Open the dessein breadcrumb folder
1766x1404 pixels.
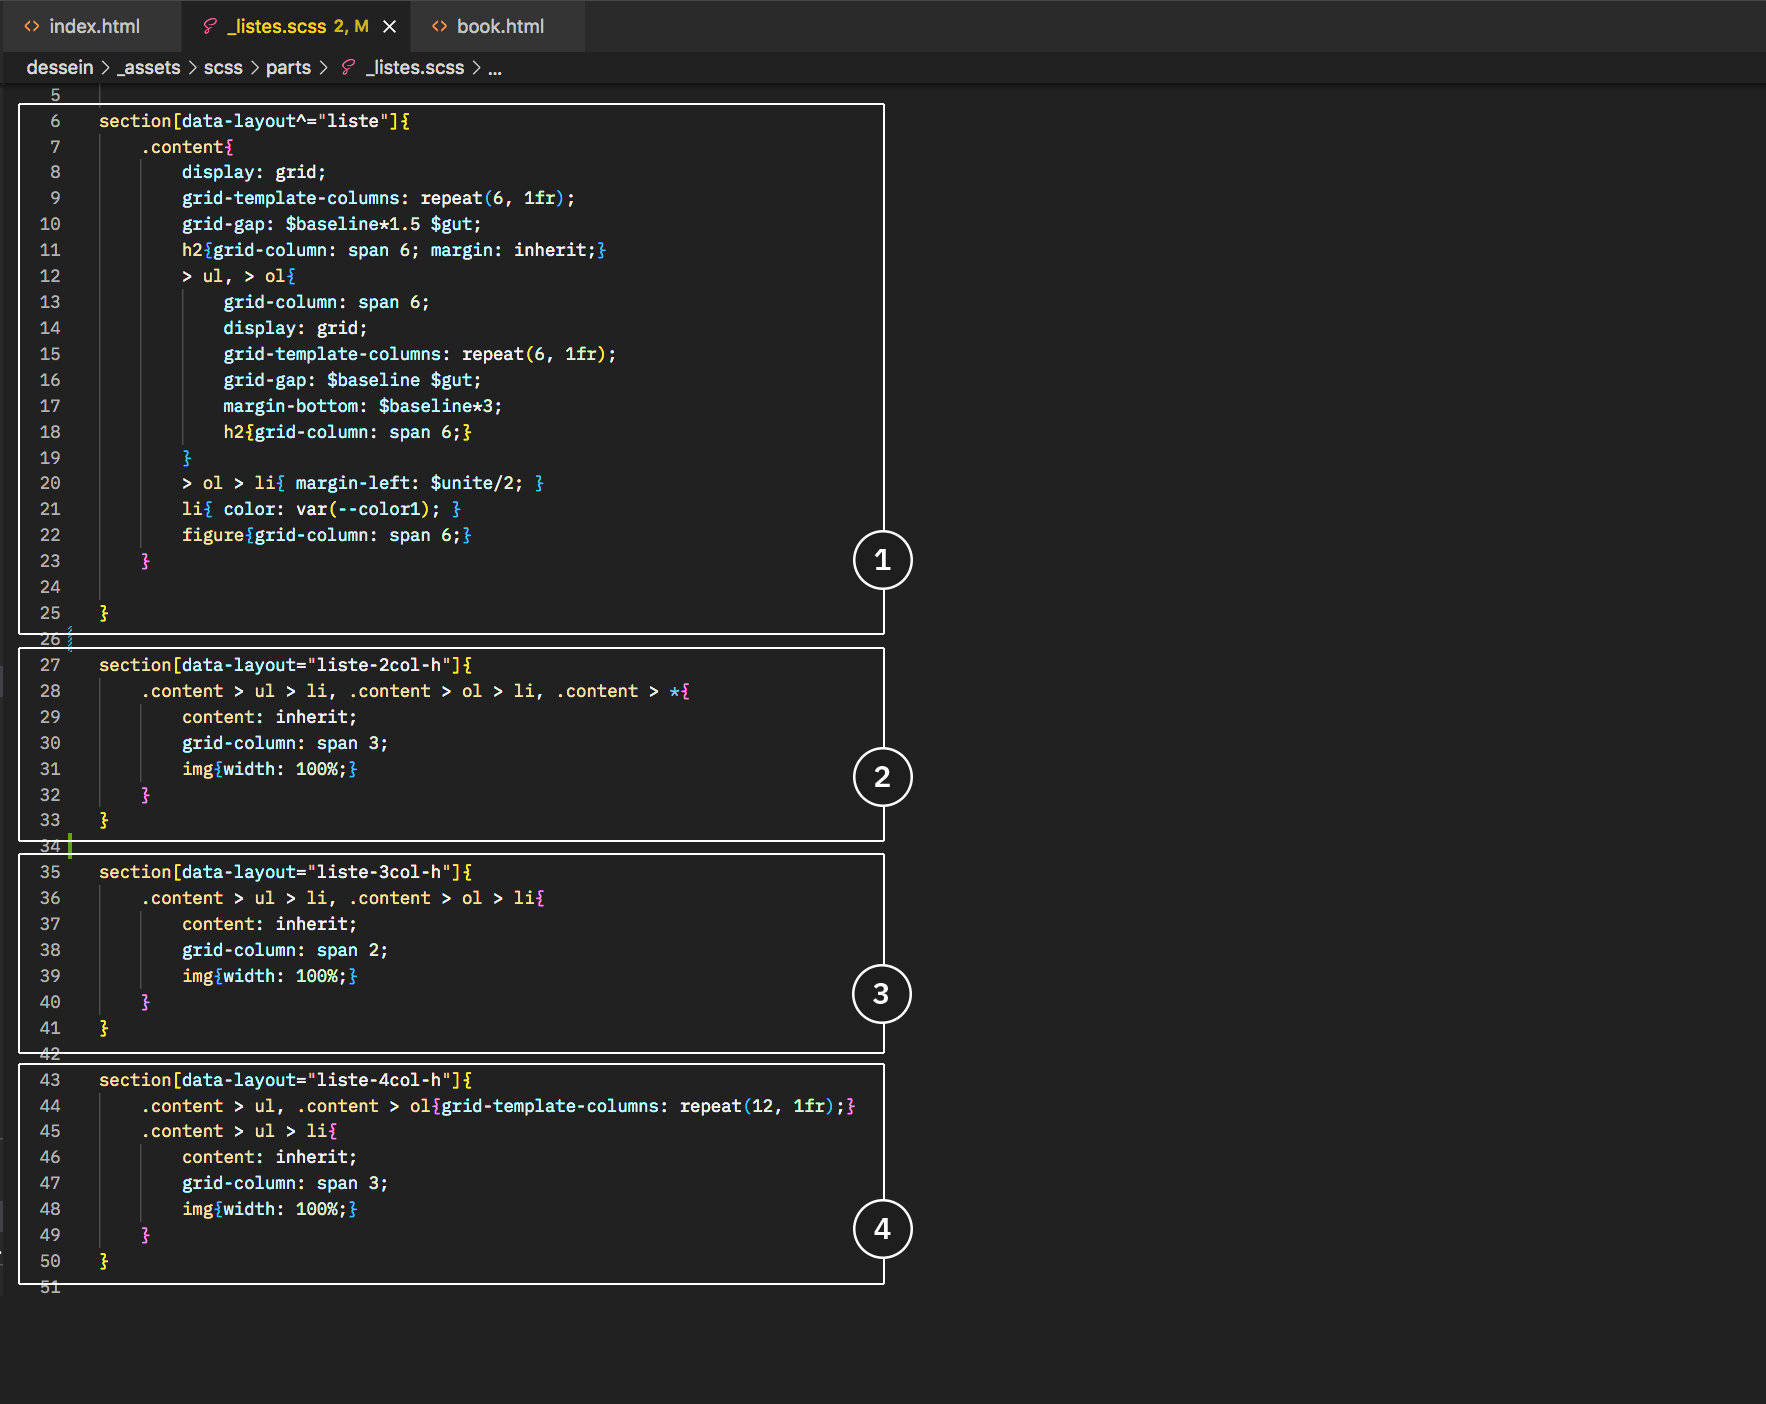point(59,67)
